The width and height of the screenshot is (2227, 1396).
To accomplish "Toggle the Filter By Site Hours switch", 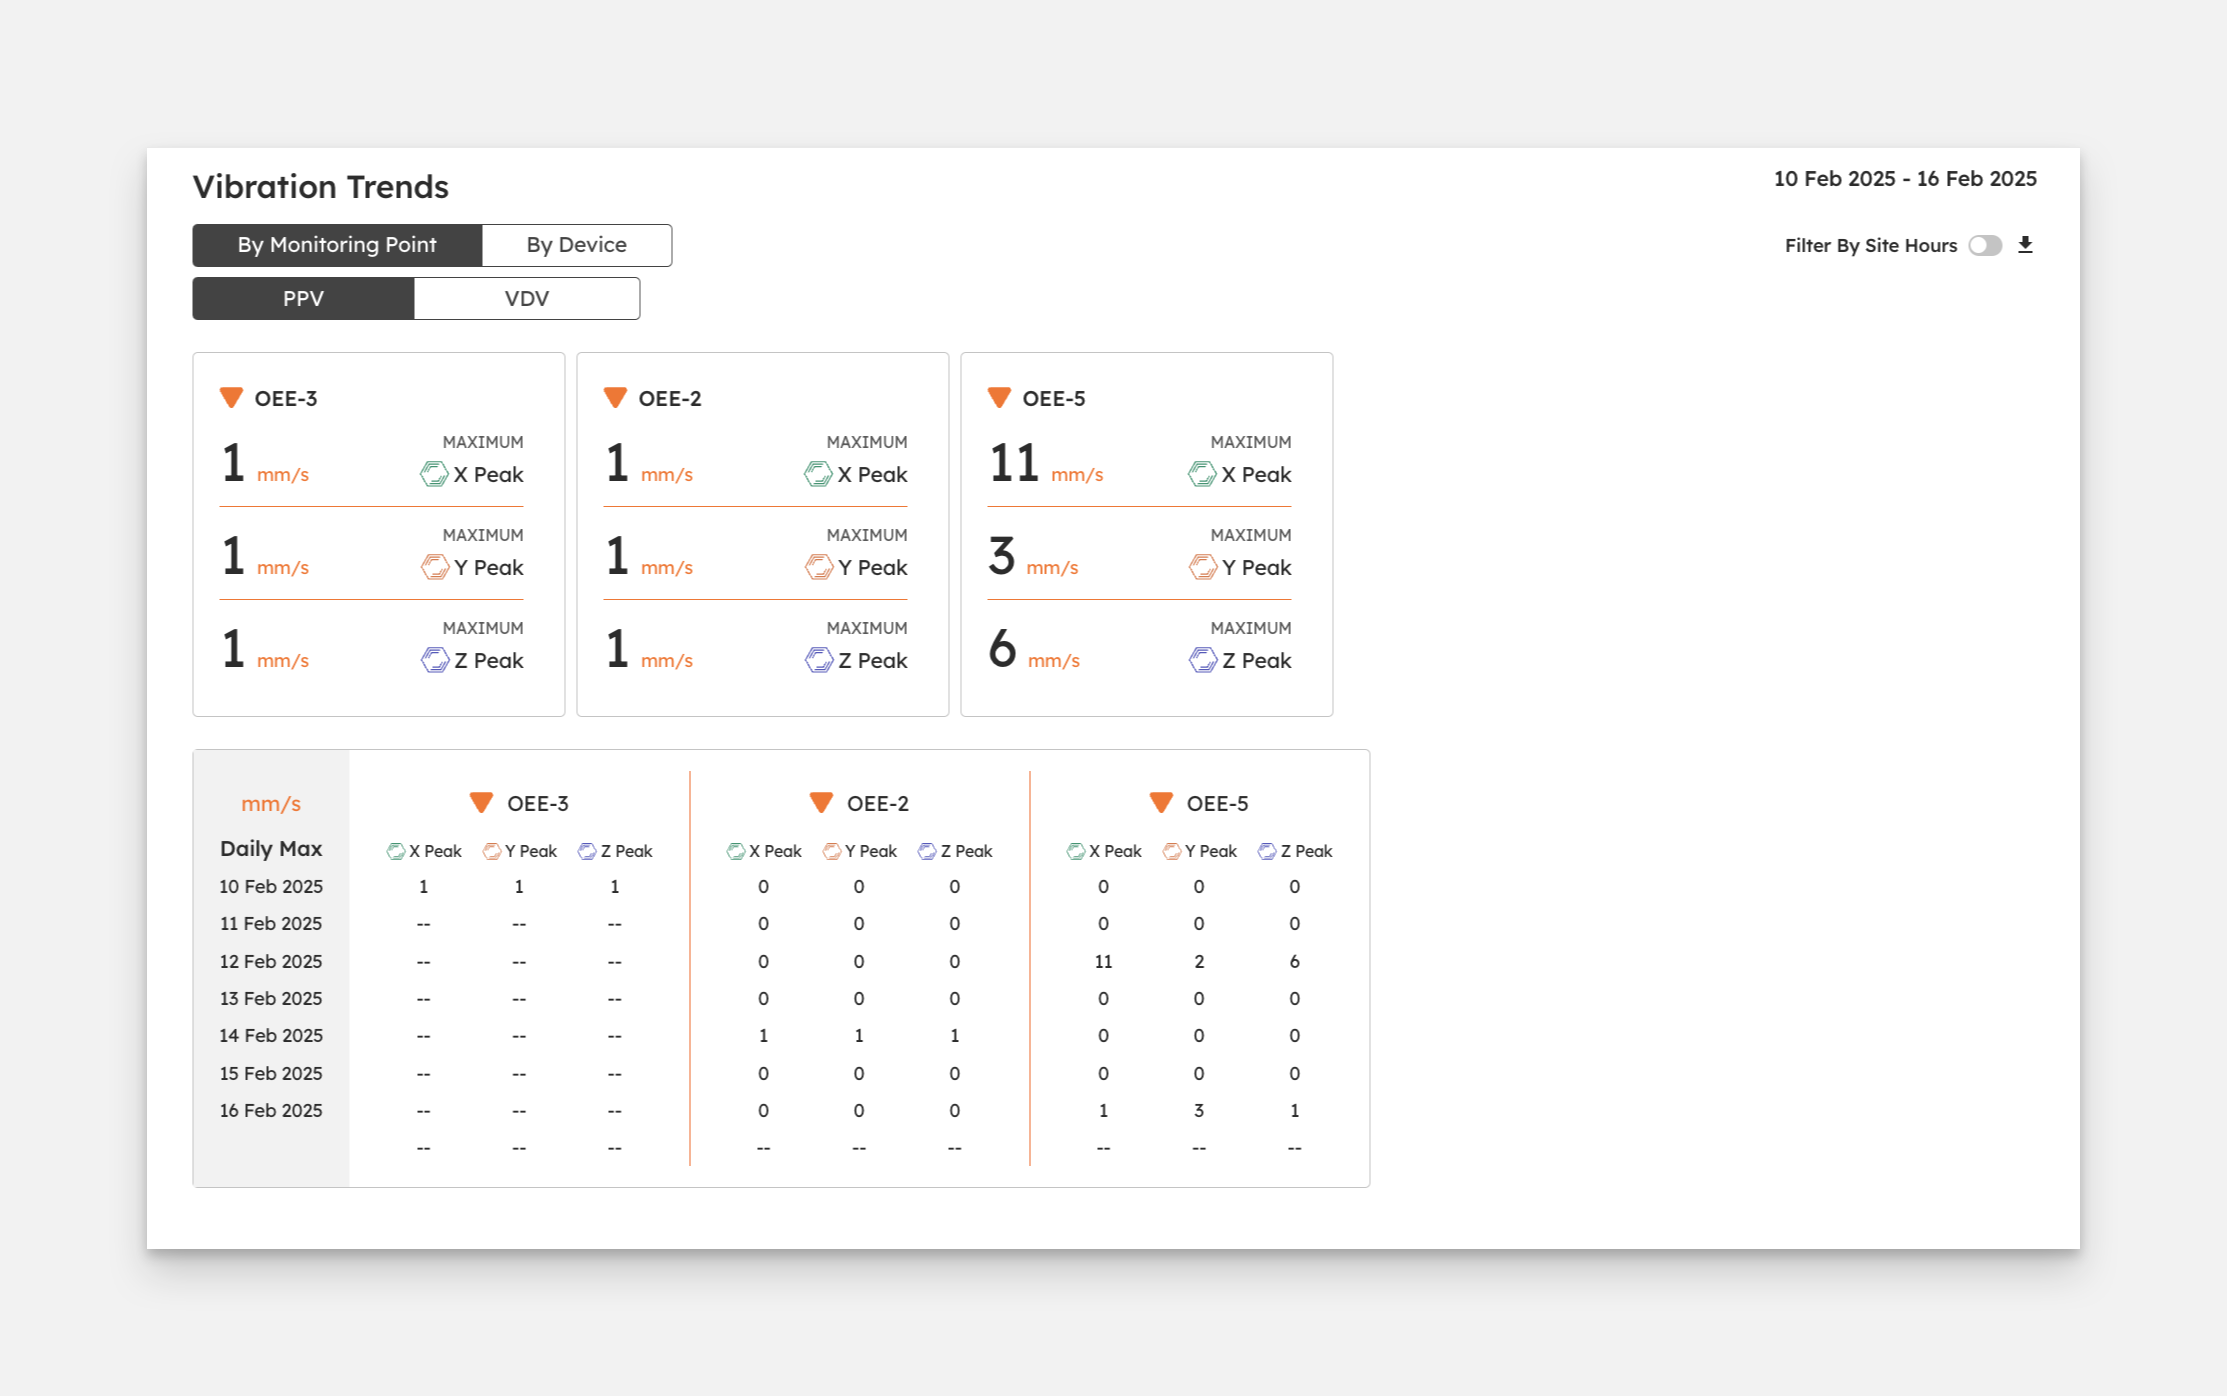I will point(1985,245).
